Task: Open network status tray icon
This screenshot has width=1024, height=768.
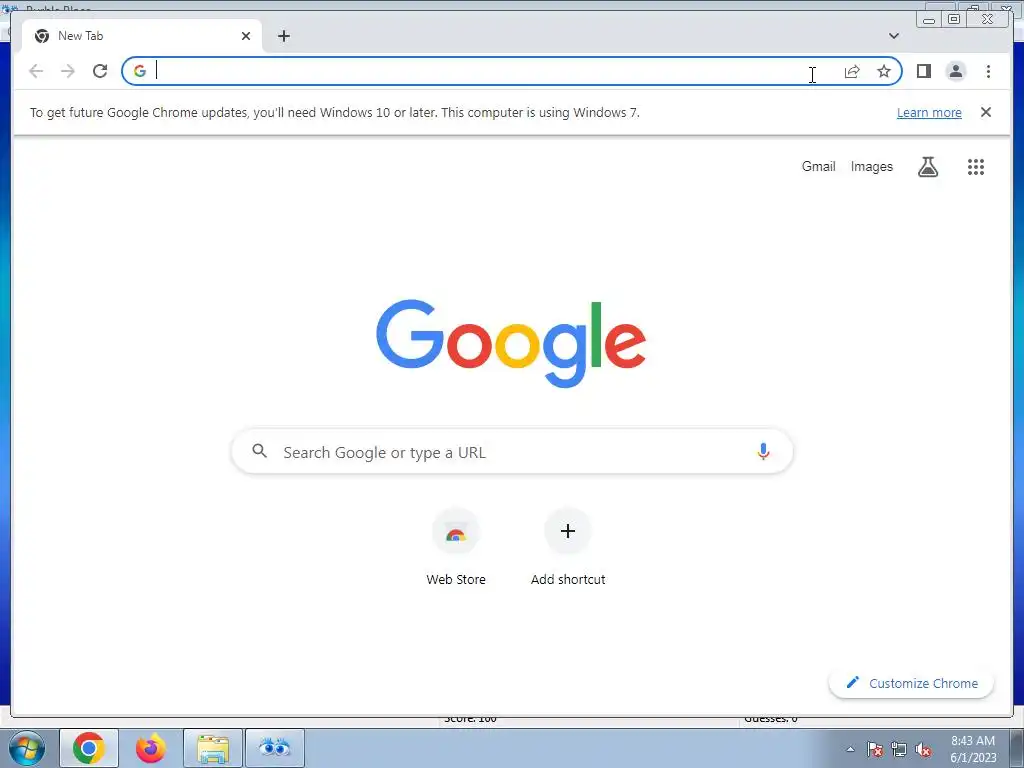Action: click(899, 749)
